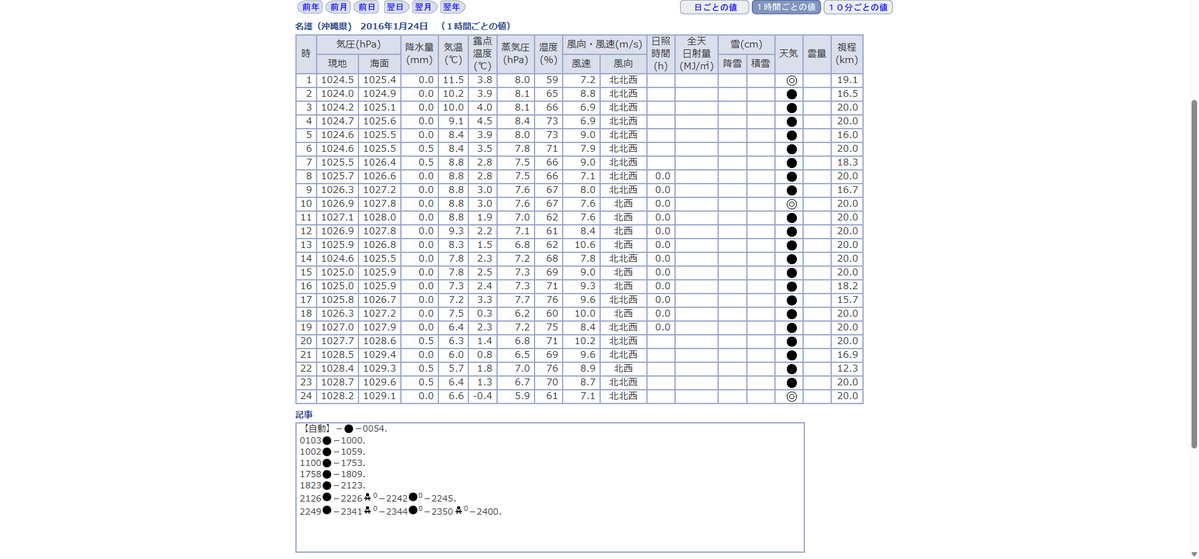Click inside the 記事 remarks text box

550,487
